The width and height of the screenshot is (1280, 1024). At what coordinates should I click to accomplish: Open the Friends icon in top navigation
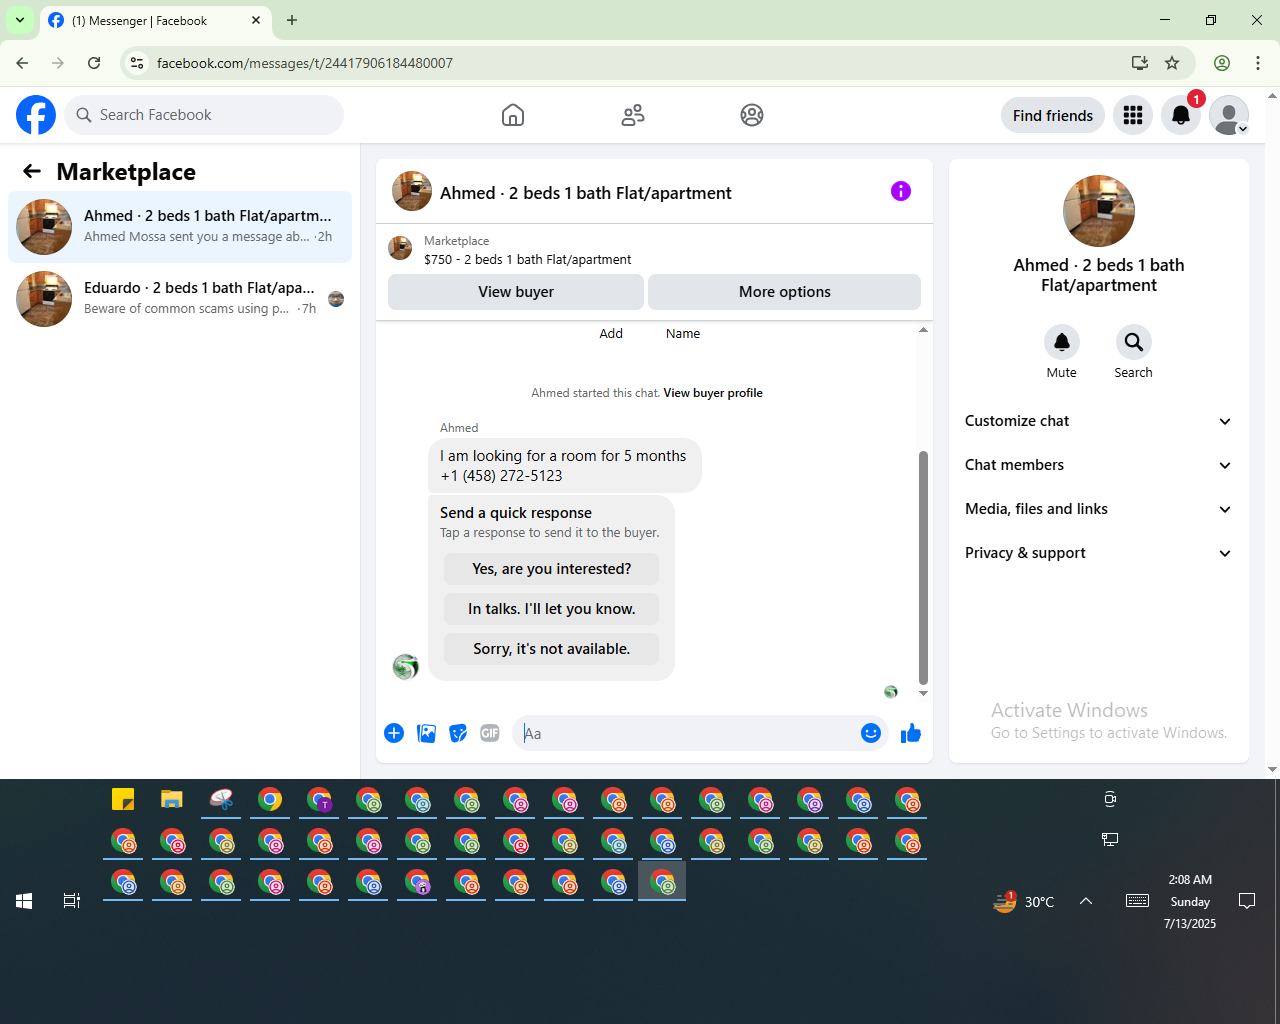point(633,115)
